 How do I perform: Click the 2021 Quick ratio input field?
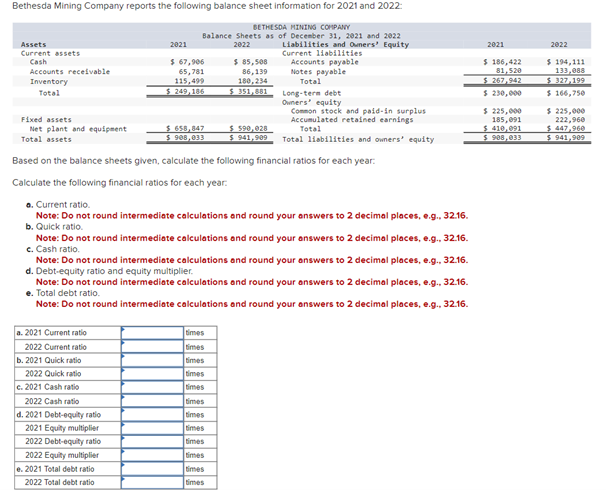152,360
